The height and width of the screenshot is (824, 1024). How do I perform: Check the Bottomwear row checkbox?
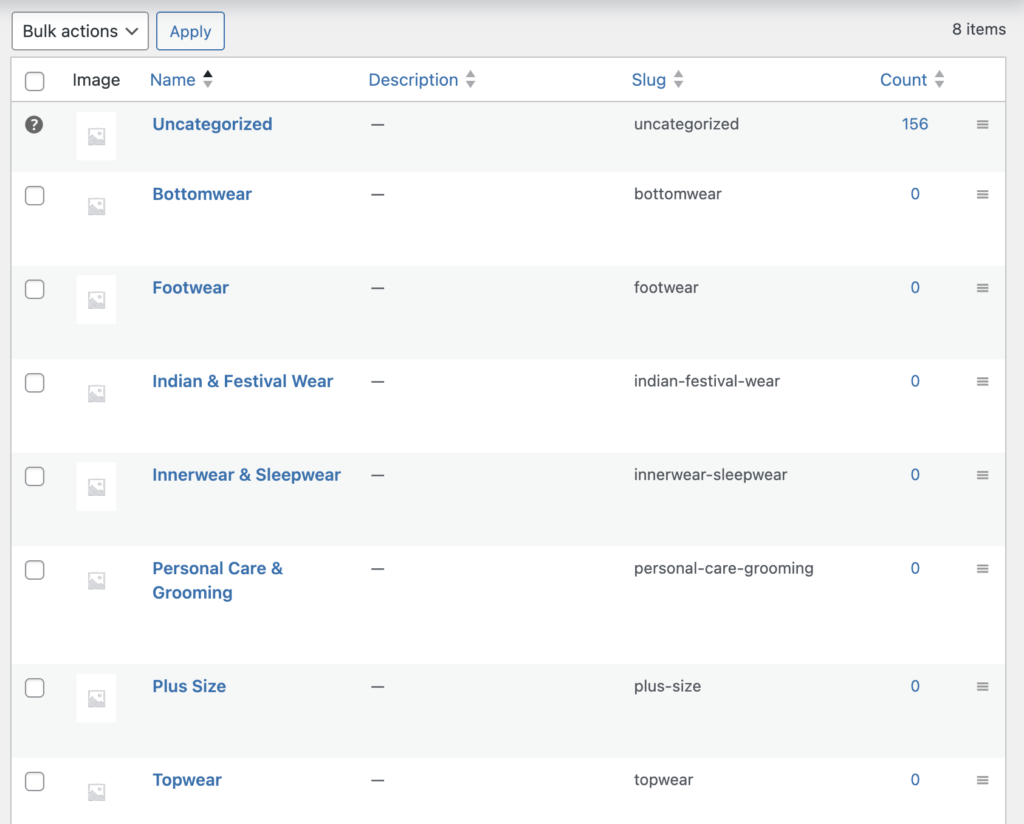pyautogui.click(x=35, y=195)
